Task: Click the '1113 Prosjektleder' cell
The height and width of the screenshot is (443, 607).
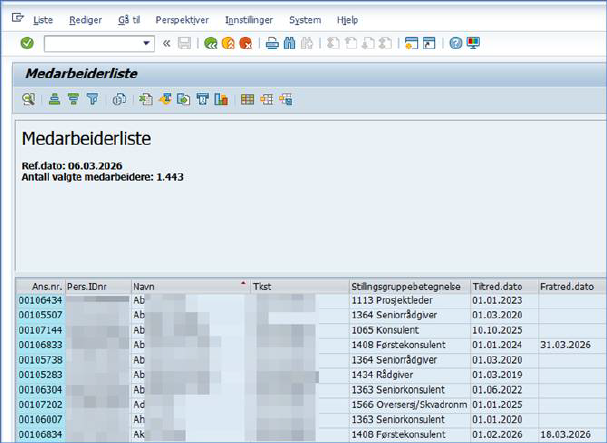Action: click(x=410, y=300)
